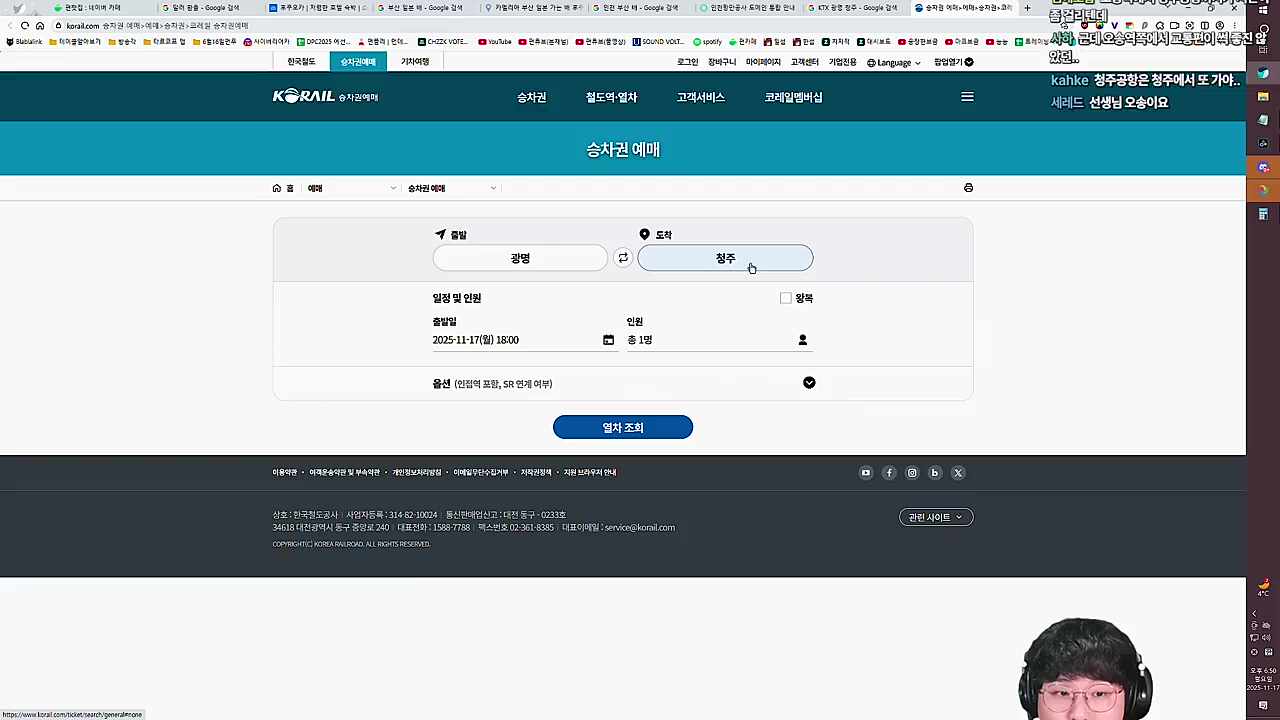Enable the 왕복 round-trip checkbox
1280x720 pixels.
(786, 297)
